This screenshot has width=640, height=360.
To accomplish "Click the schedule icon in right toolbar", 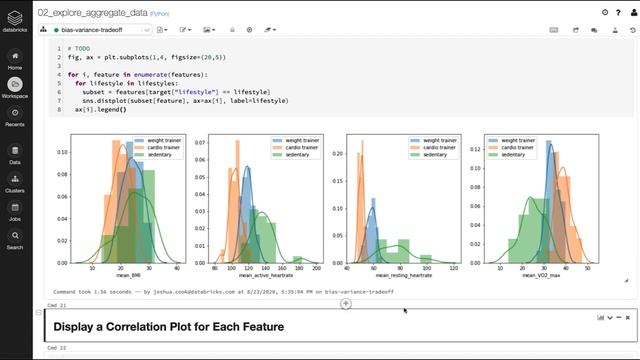I will point(576,30).
